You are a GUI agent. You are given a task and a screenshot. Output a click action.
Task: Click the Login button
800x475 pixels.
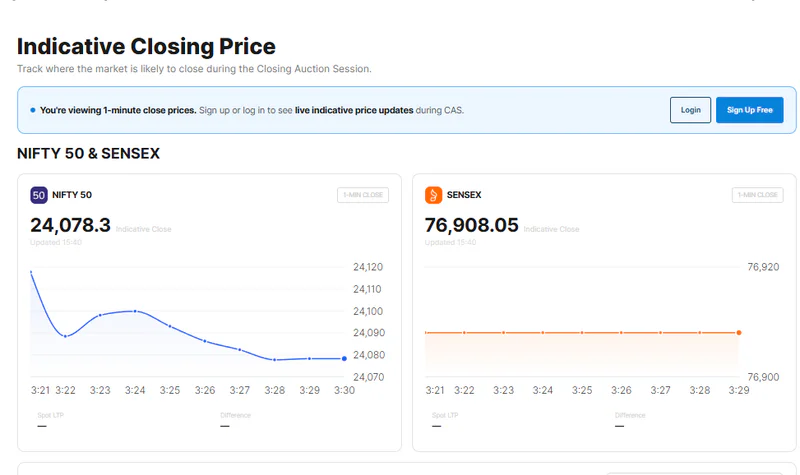690,110
